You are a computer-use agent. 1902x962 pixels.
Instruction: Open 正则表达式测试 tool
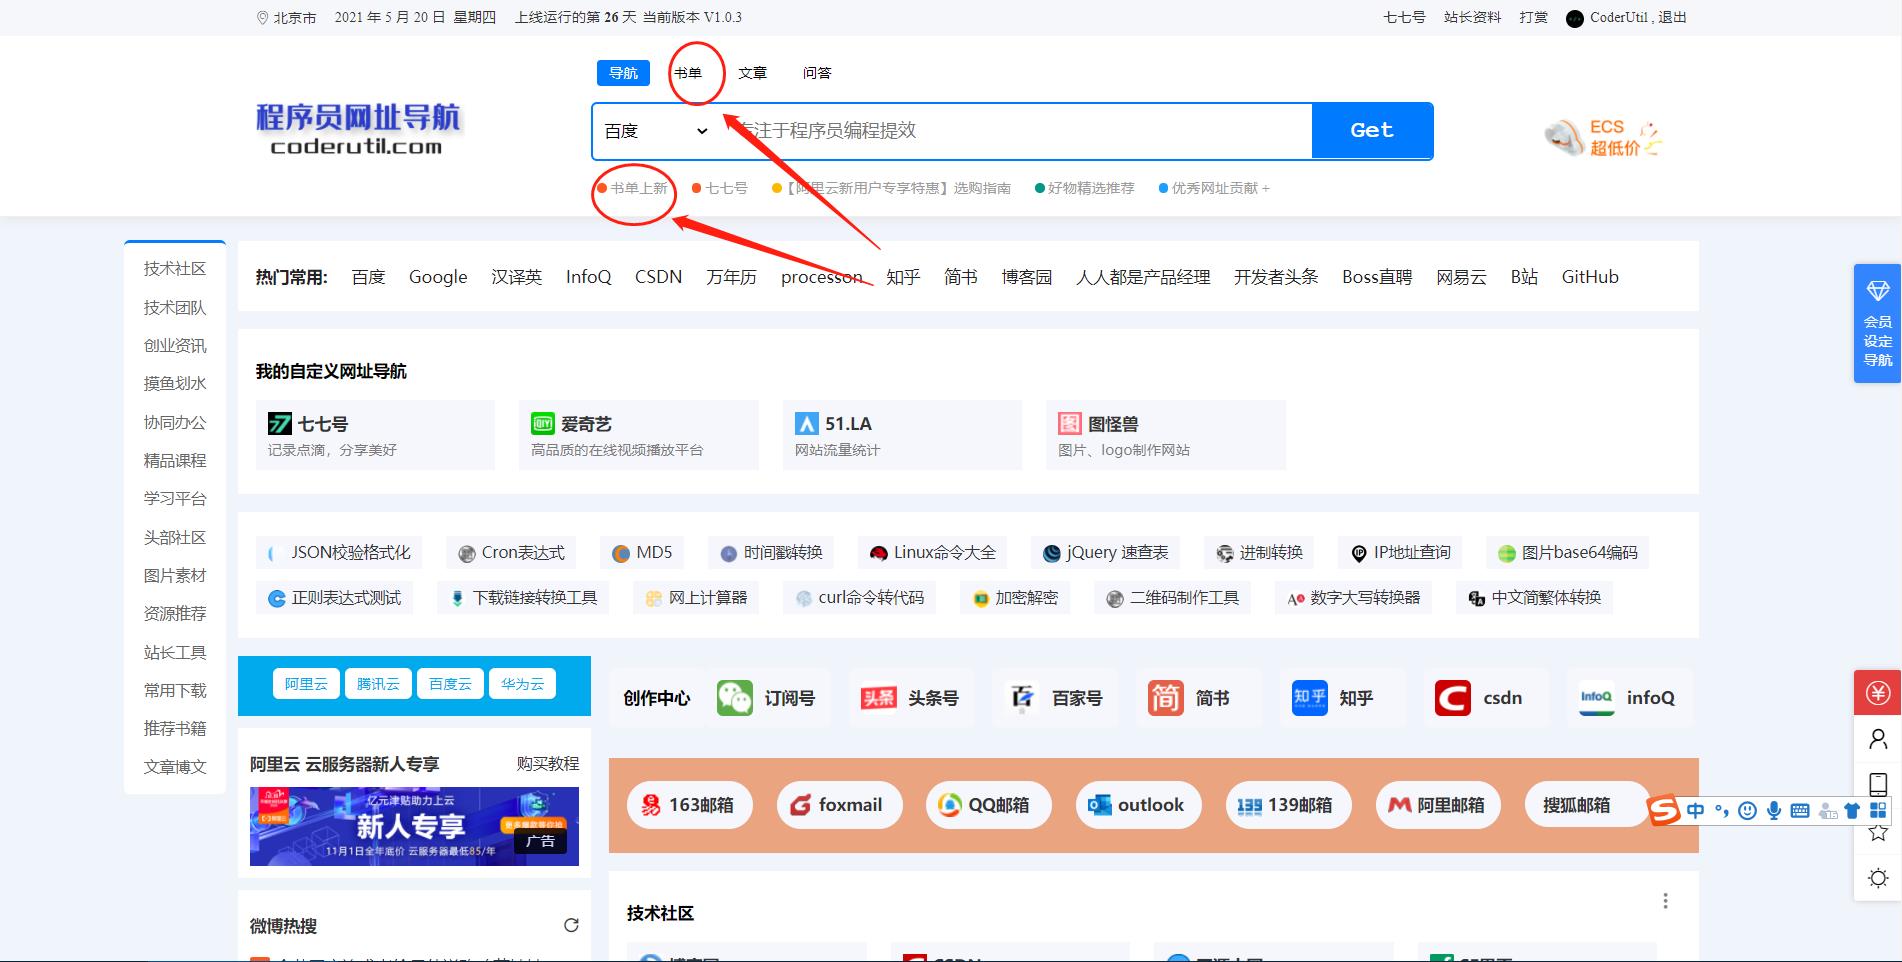(x=335, y=597)
